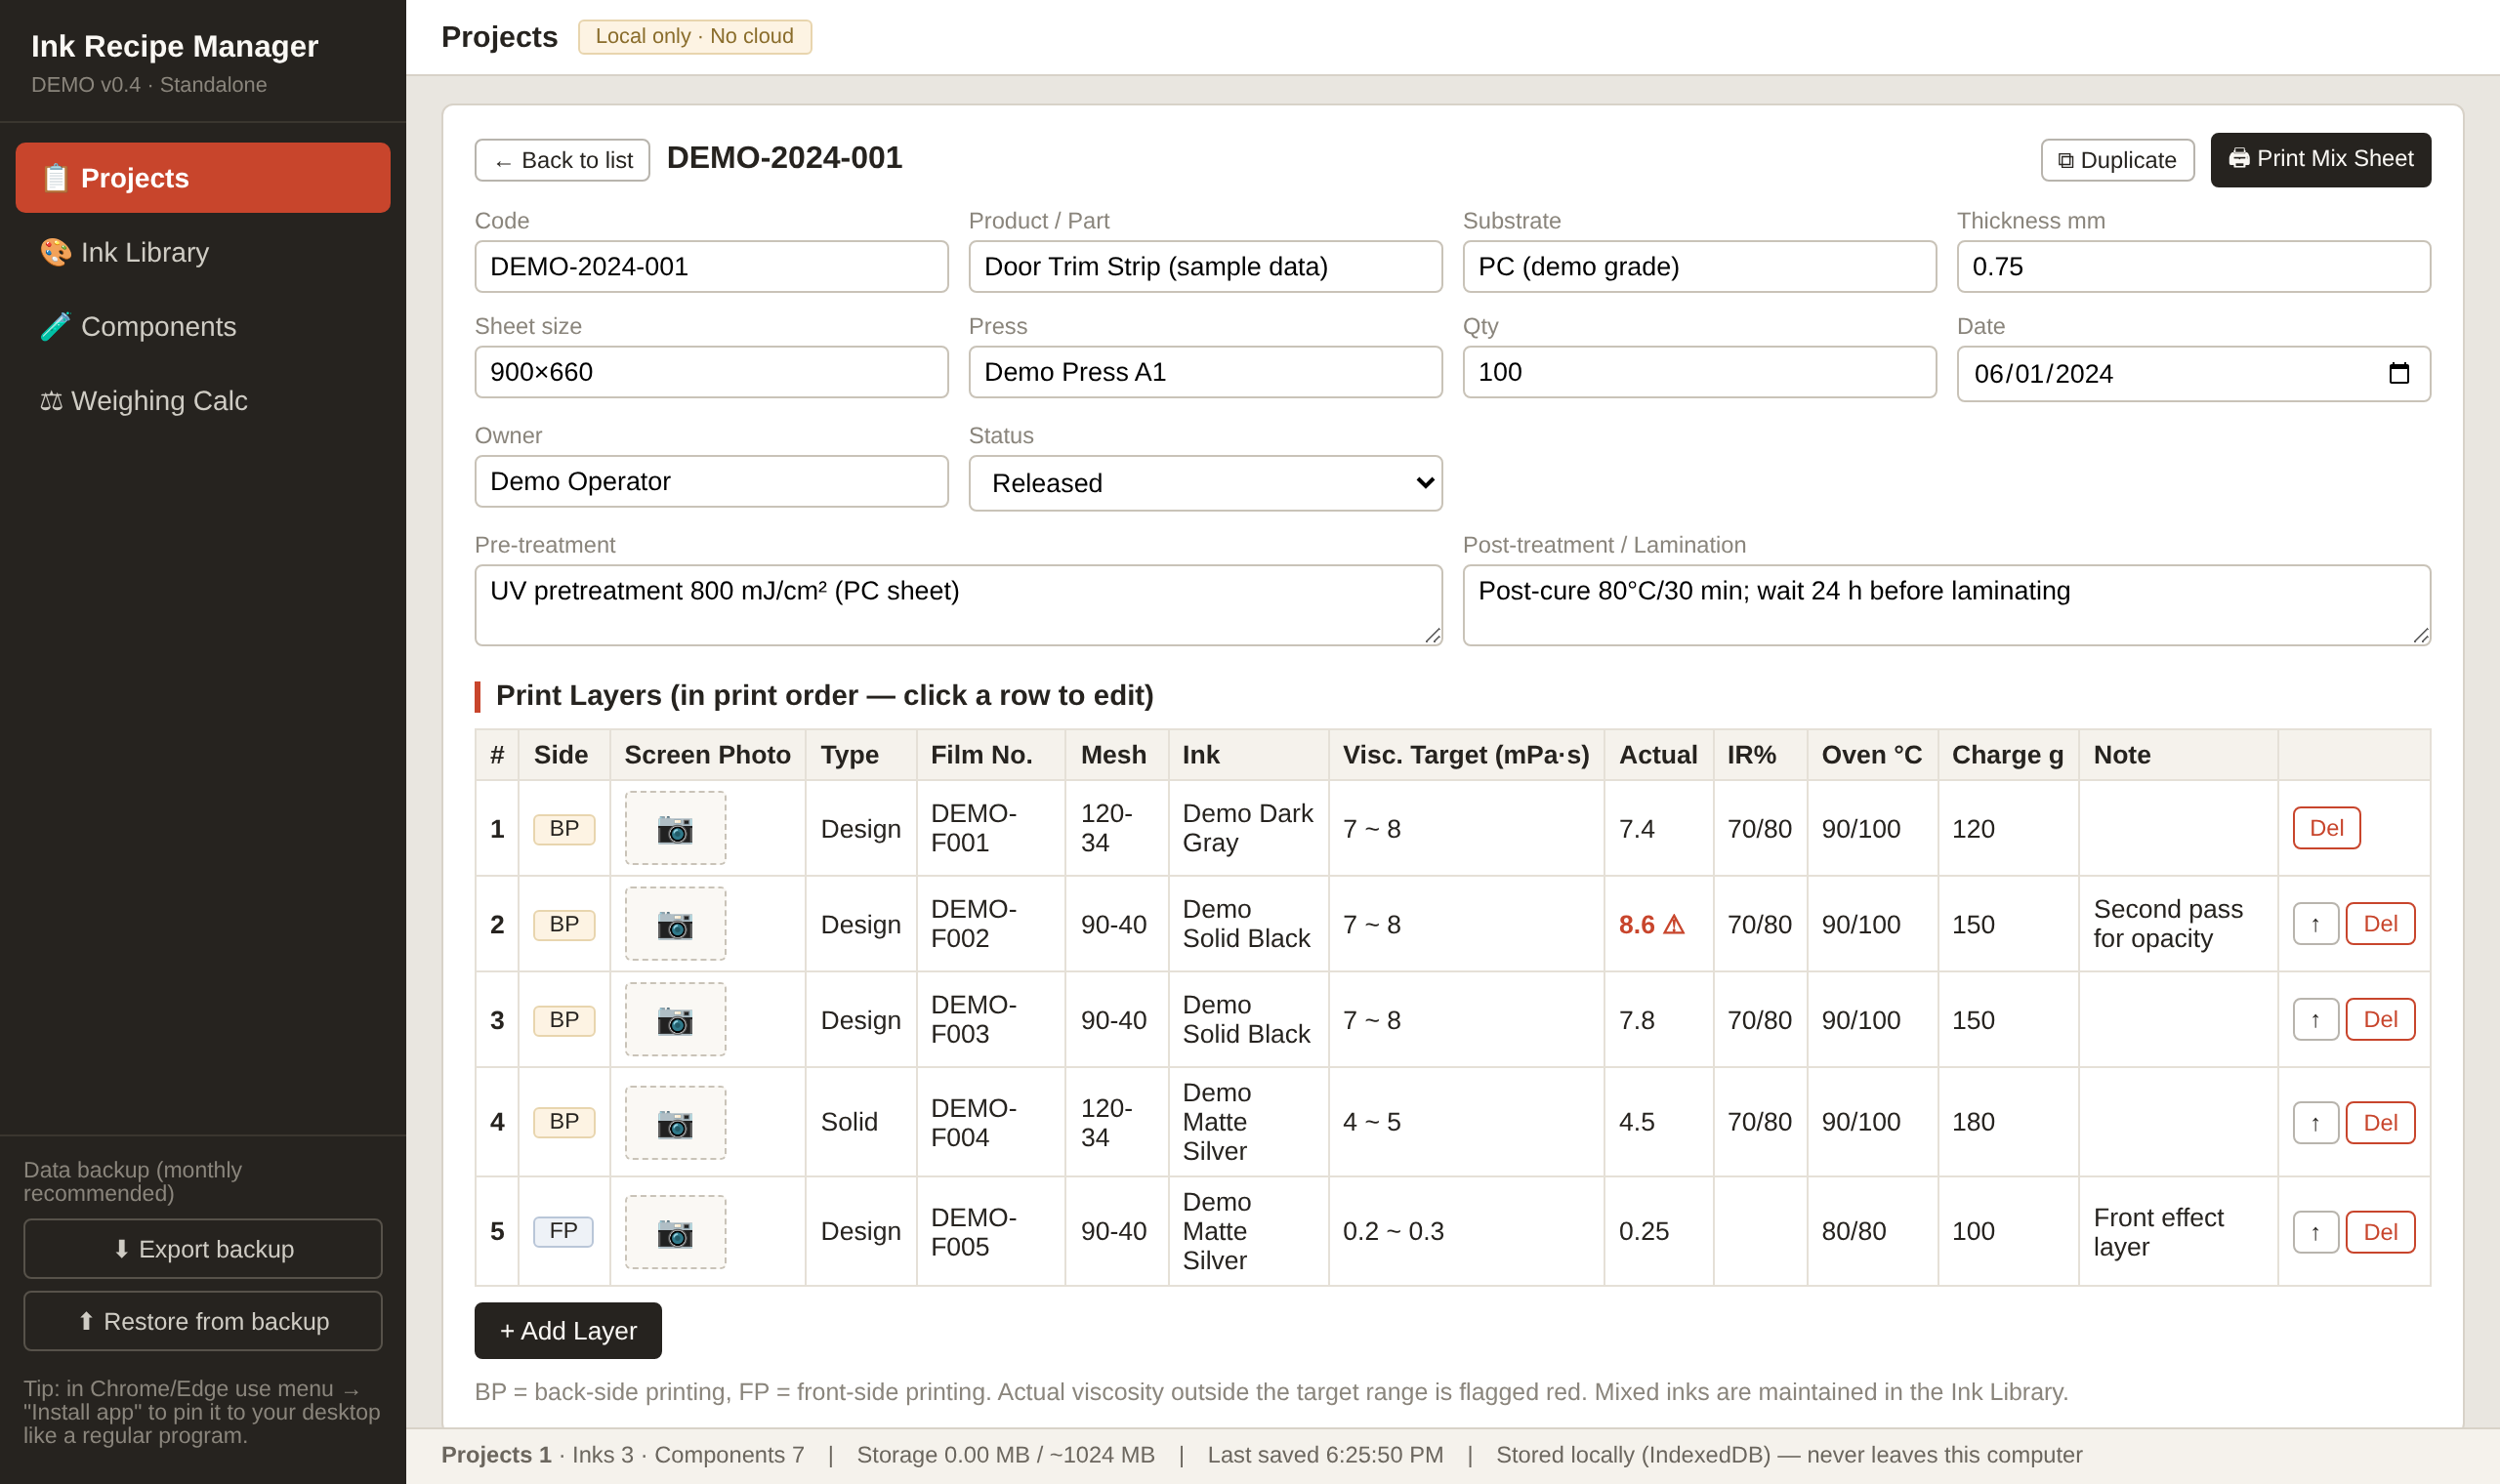Move layer 5 up
This screenshot has height=1484, width=2500.
[x=2315, y=1232]
